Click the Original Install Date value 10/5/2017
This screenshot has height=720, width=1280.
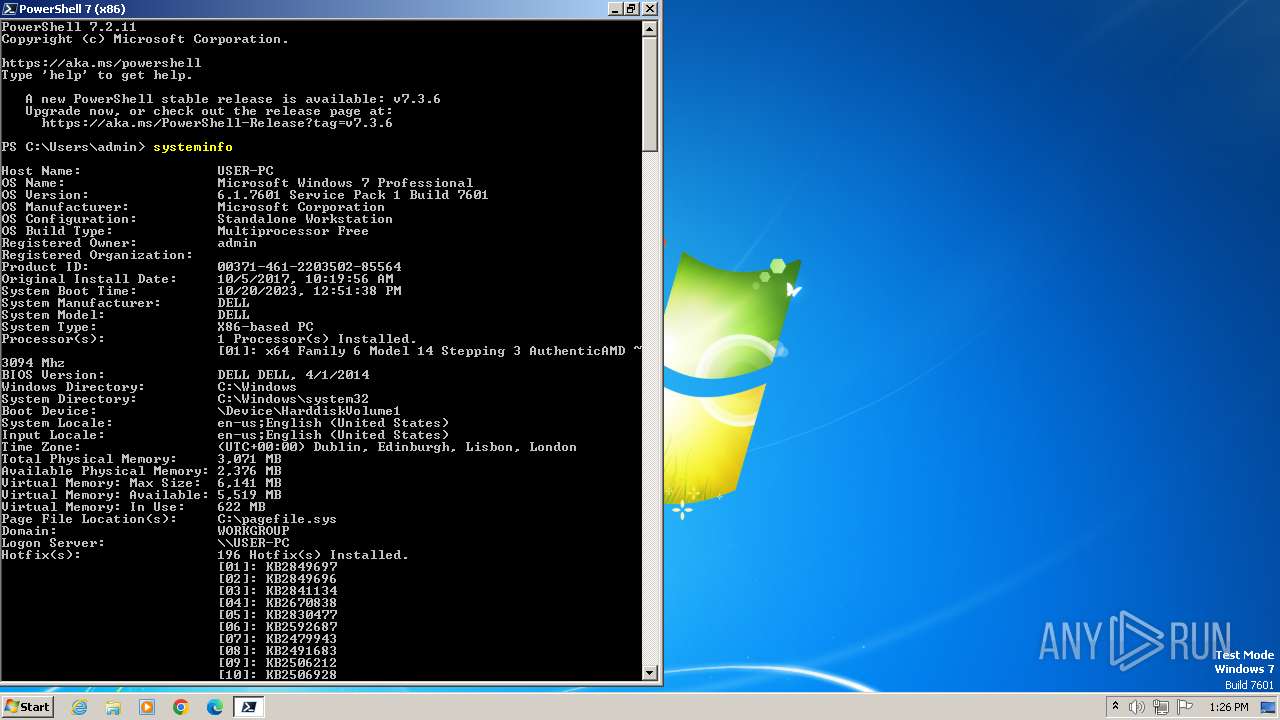[x=305, y=279]
